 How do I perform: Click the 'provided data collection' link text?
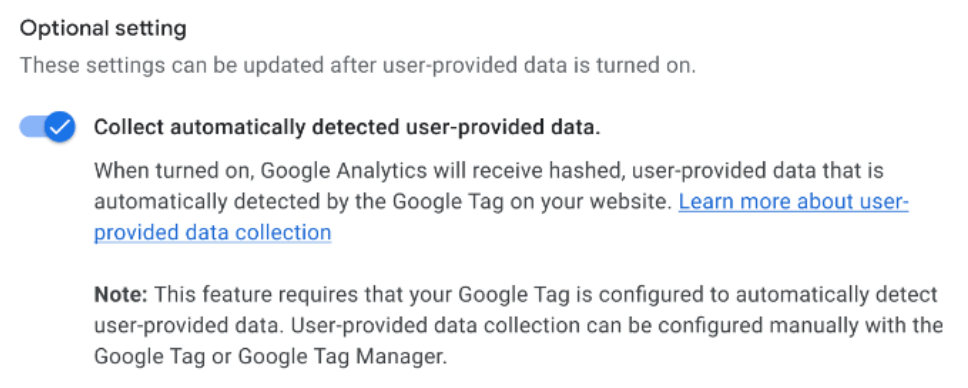click(x=212, y=233)
